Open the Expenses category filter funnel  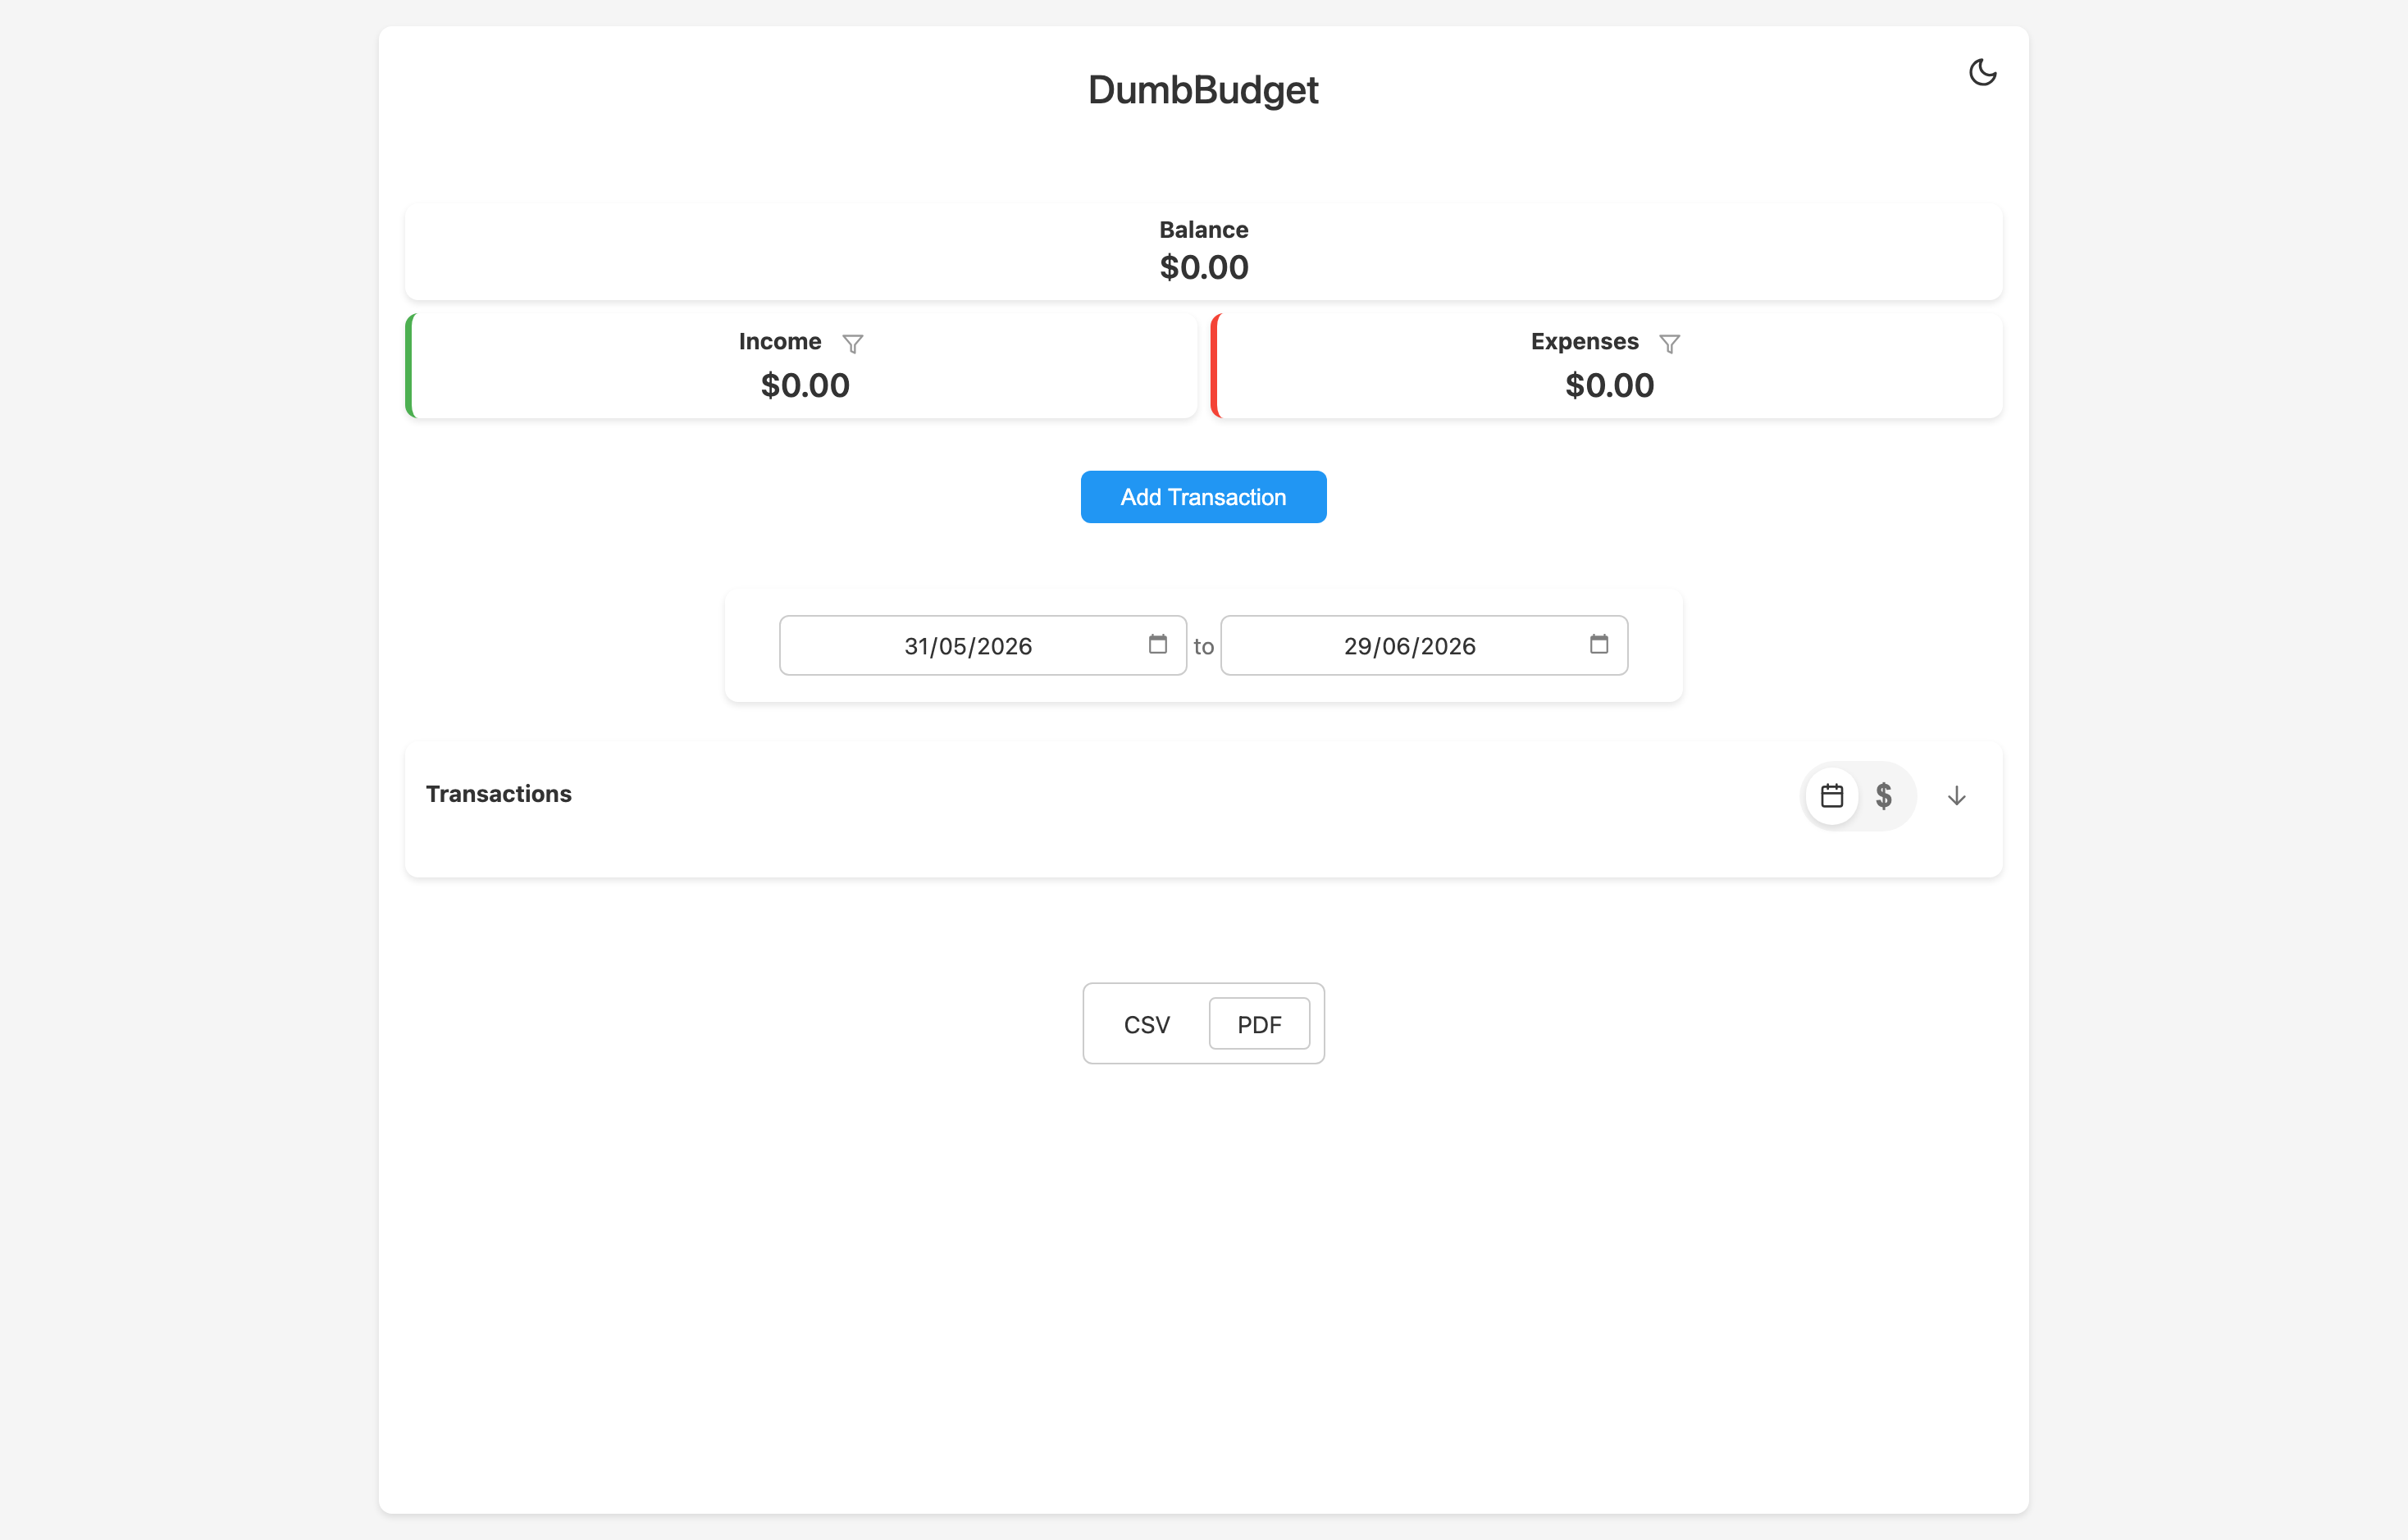click(x=1669, y=344)
